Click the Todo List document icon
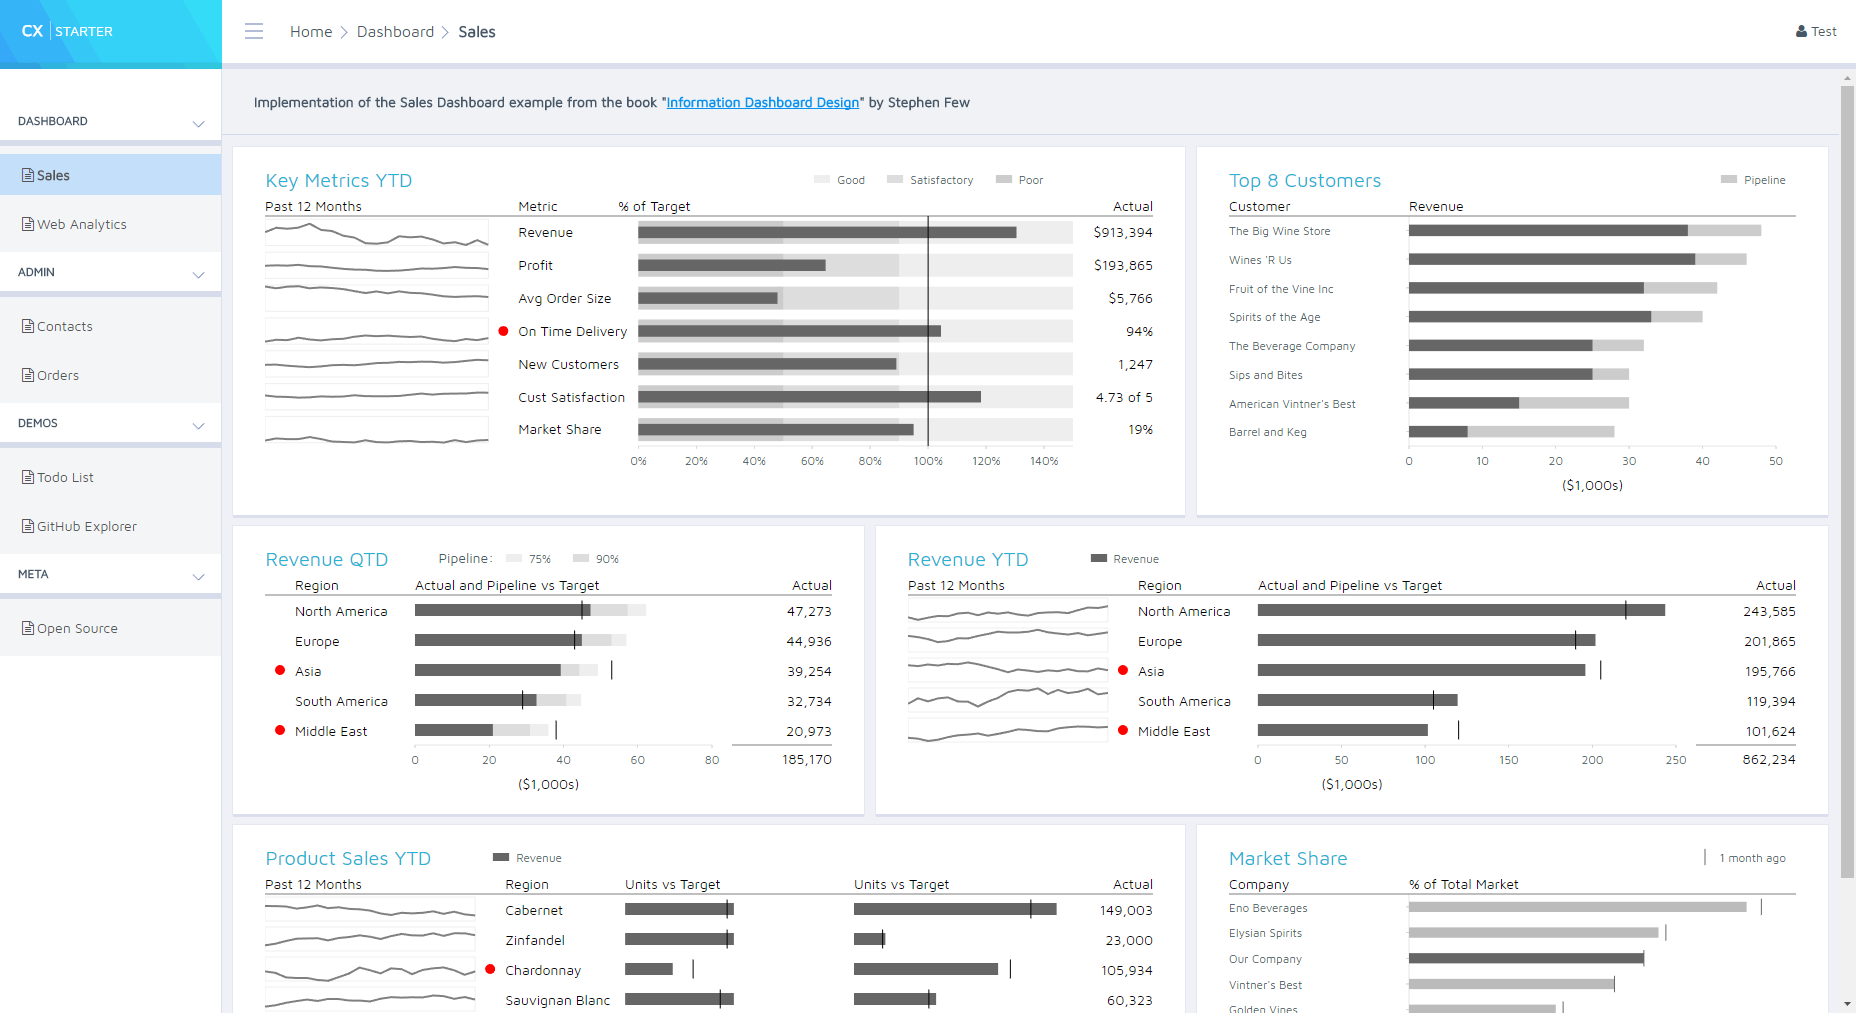Screen dimensions: 1856x1013 coord(28,477)
